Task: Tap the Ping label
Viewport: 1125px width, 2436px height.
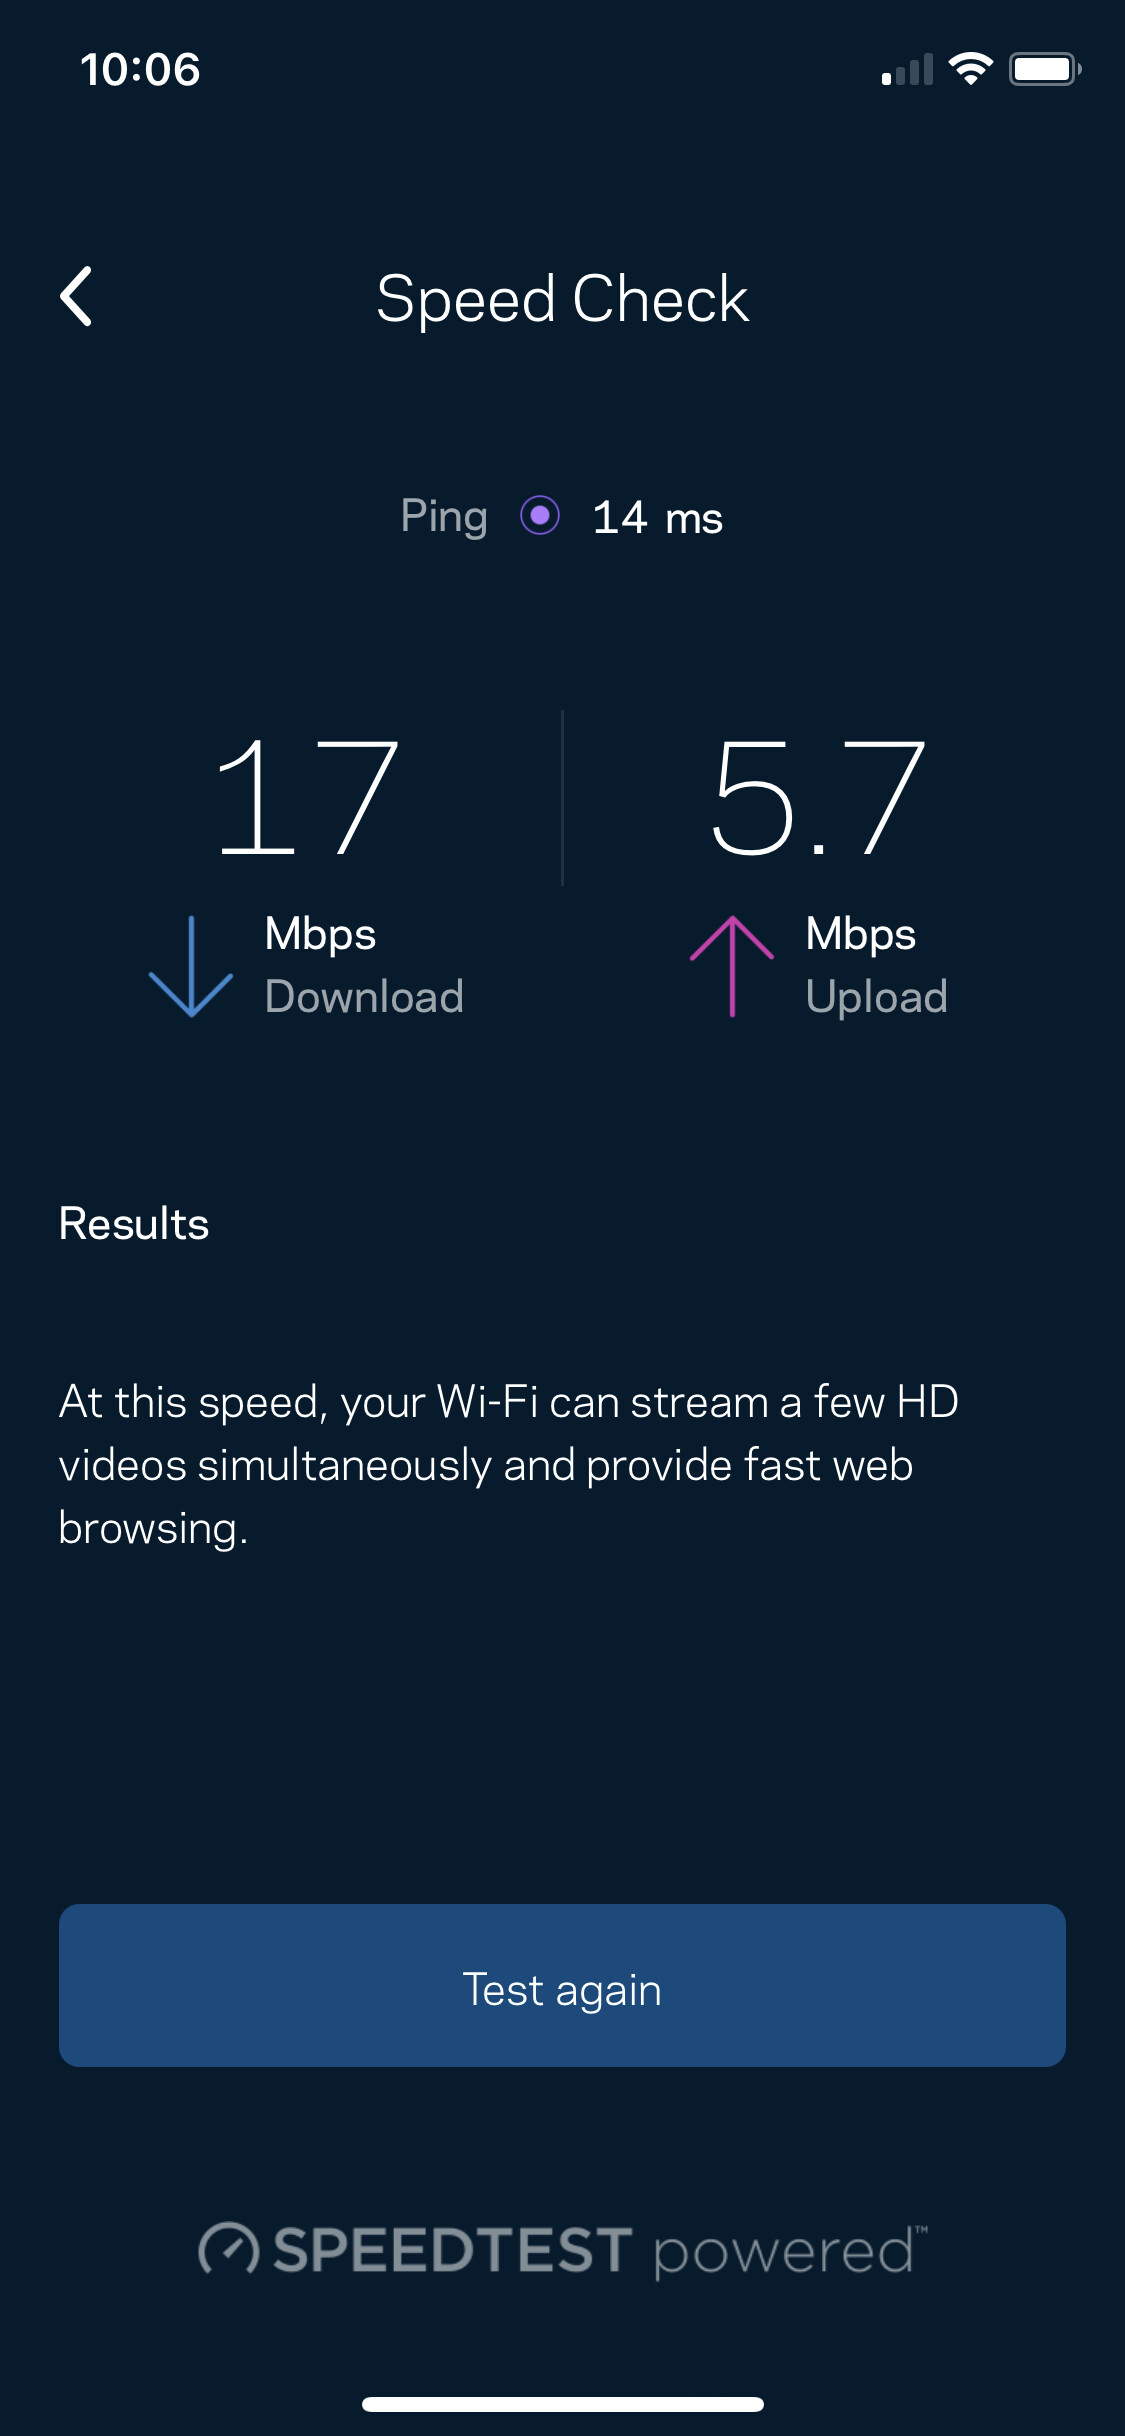Action: pos(444,517)
